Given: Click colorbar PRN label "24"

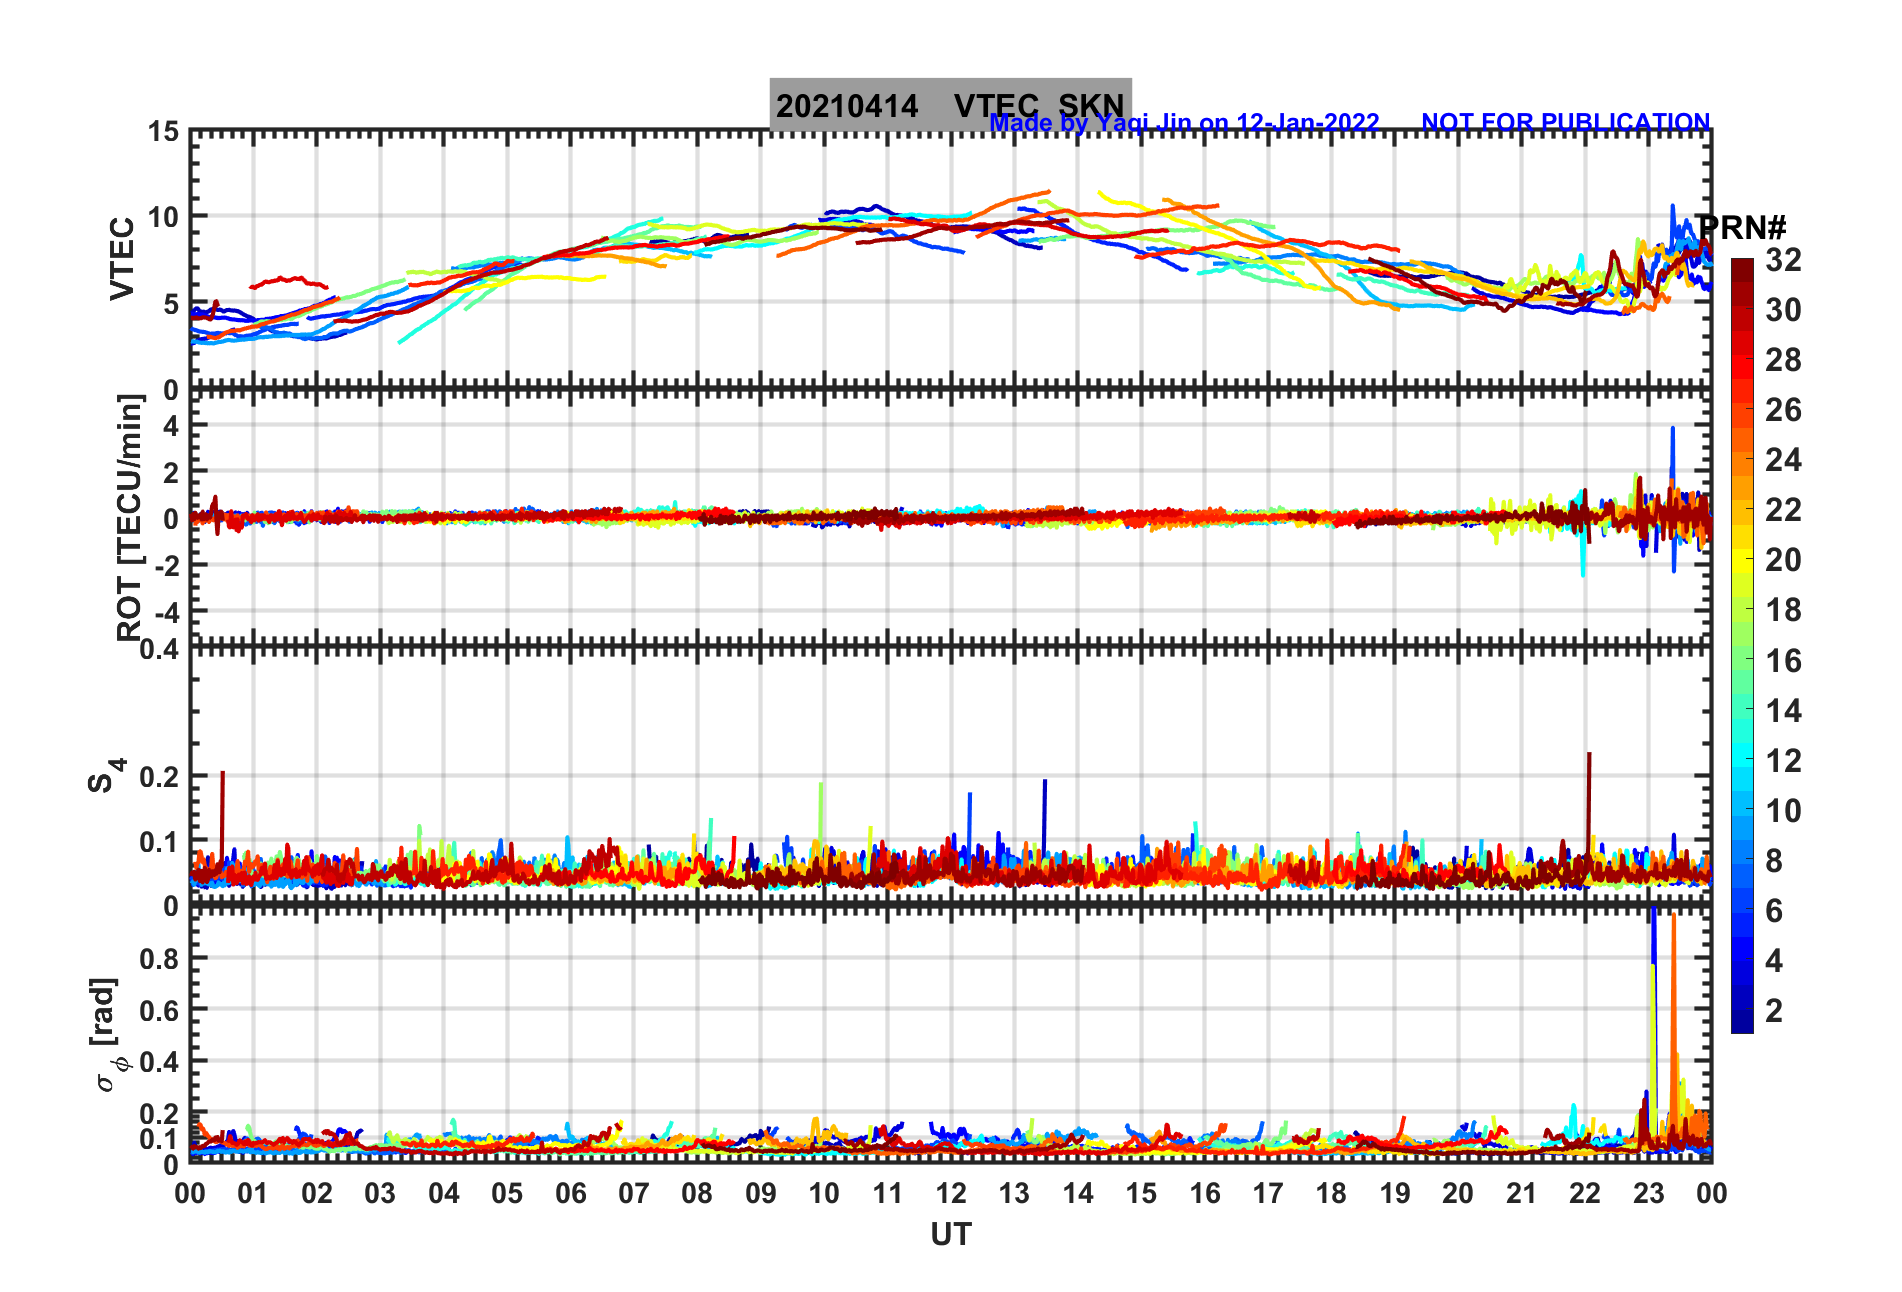Looking at the screenshot, I should coord(1783,460).
